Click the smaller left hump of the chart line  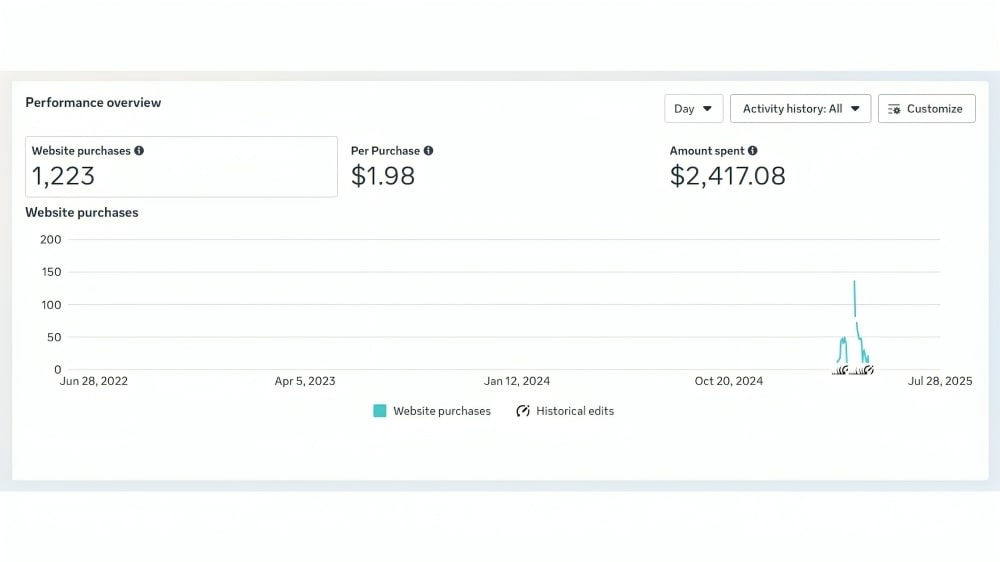point(843,342)
